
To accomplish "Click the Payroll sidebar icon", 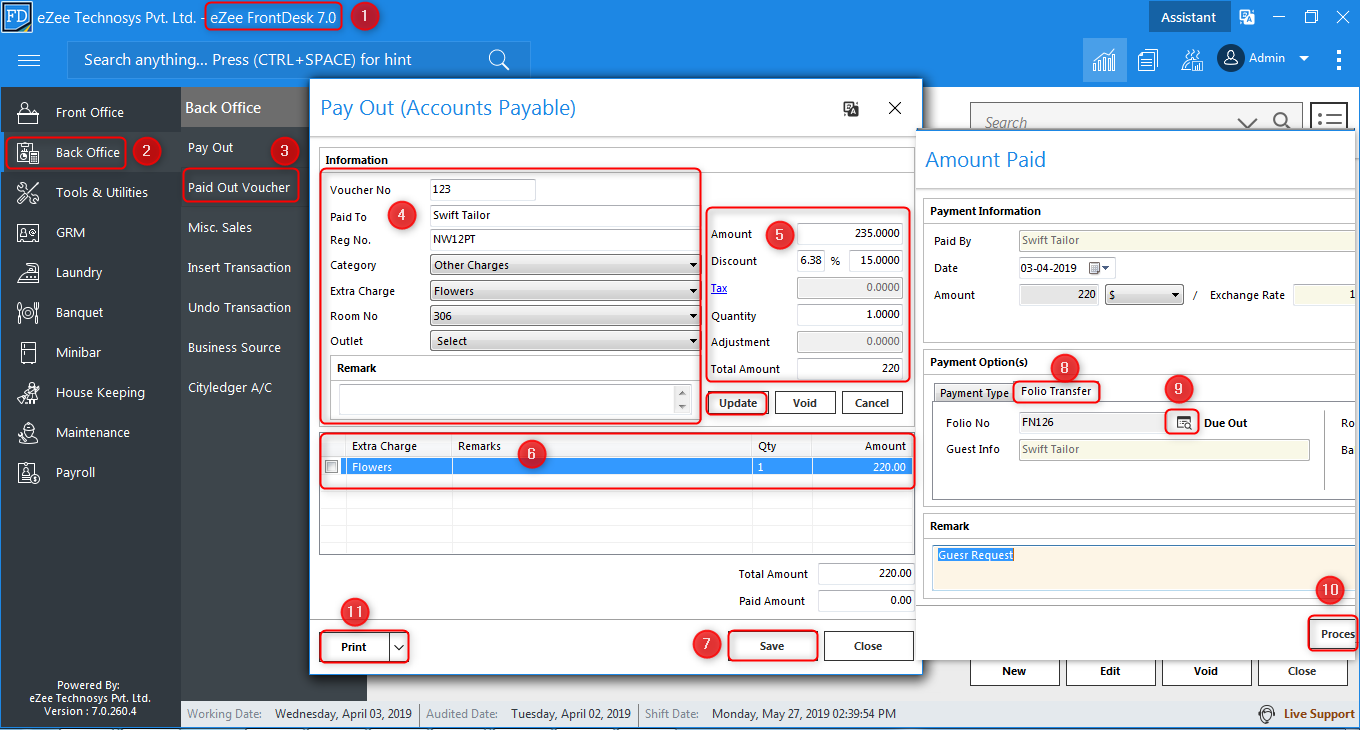I will [x=28, y=472].
